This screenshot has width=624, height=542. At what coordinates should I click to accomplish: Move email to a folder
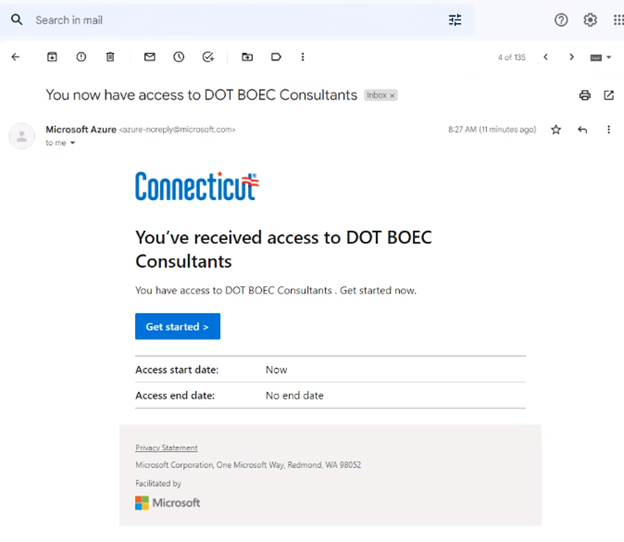(247, 57)
